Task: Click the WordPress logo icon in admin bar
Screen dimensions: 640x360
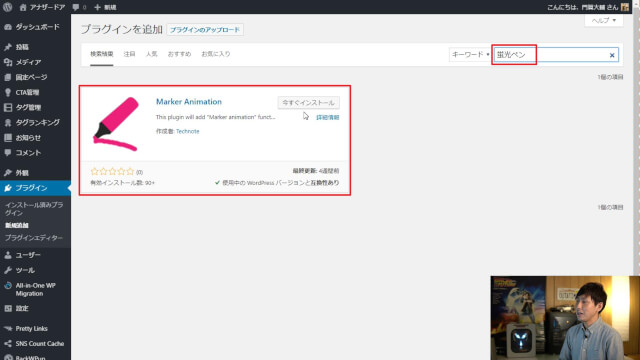Action: 7,7
